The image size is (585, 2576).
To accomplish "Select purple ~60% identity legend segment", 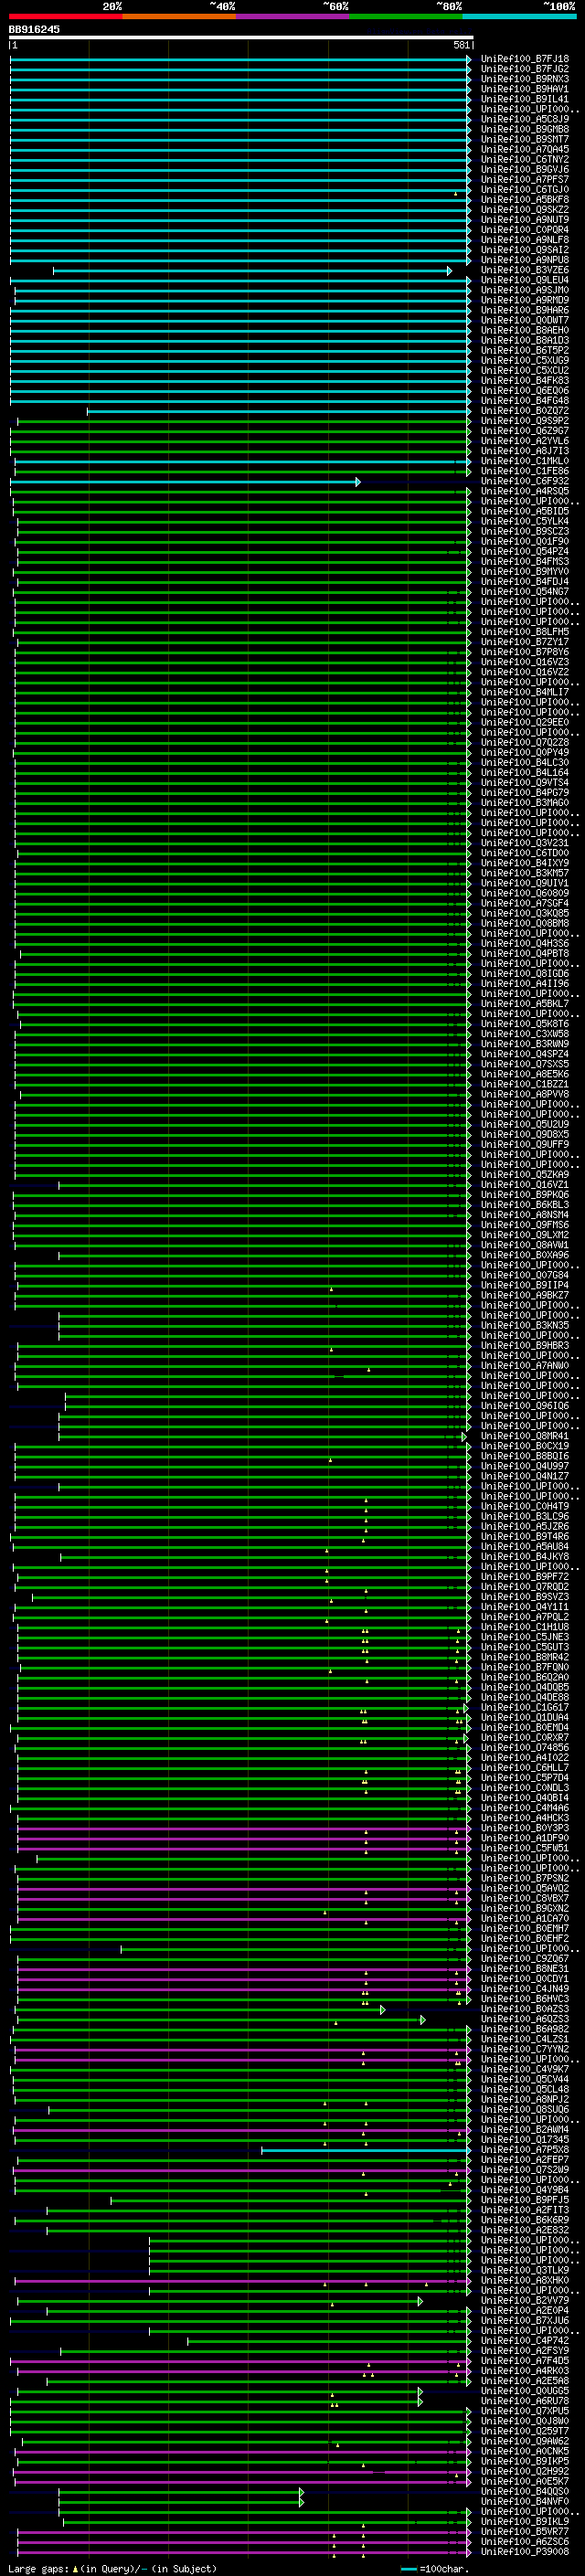I will tap(293, 16).
